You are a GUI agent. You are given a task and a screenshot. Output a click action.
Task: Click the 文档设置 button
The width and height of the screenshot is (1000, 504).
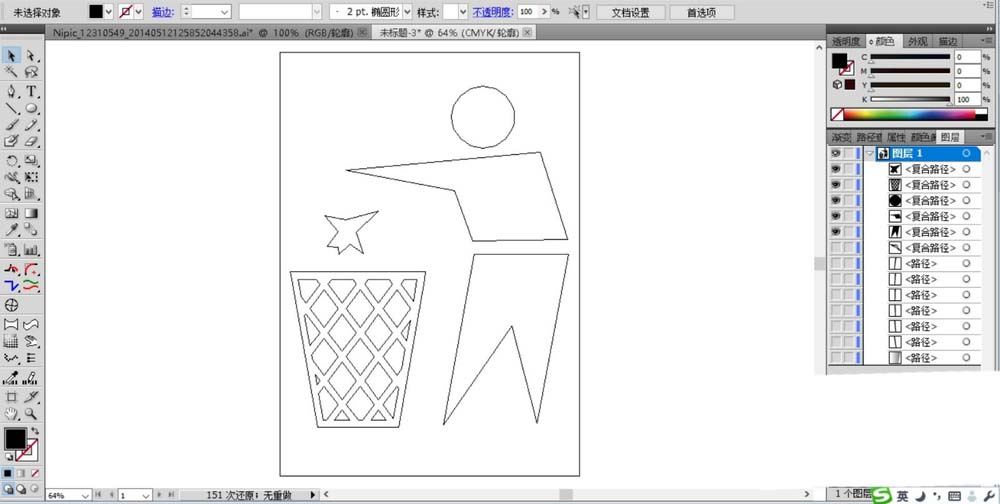click(630, 12)
